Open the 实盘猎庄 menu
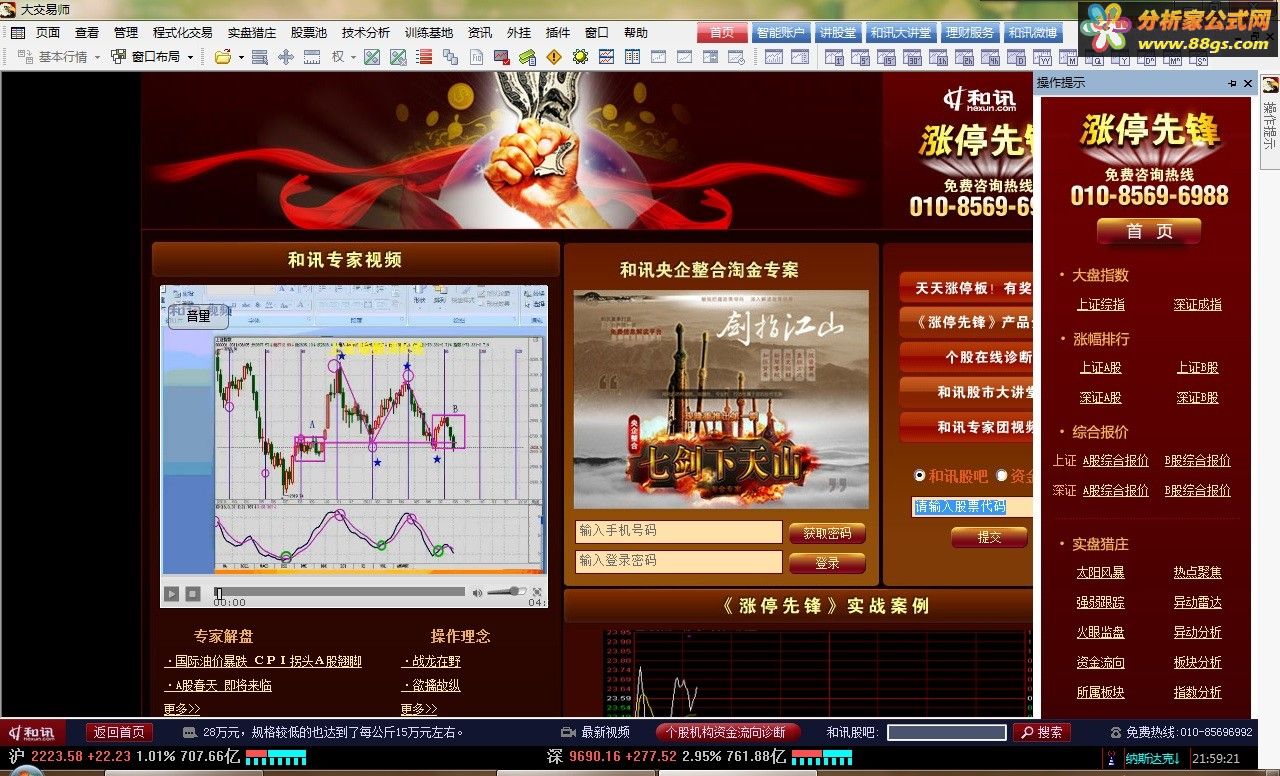 tap(251, 32)
